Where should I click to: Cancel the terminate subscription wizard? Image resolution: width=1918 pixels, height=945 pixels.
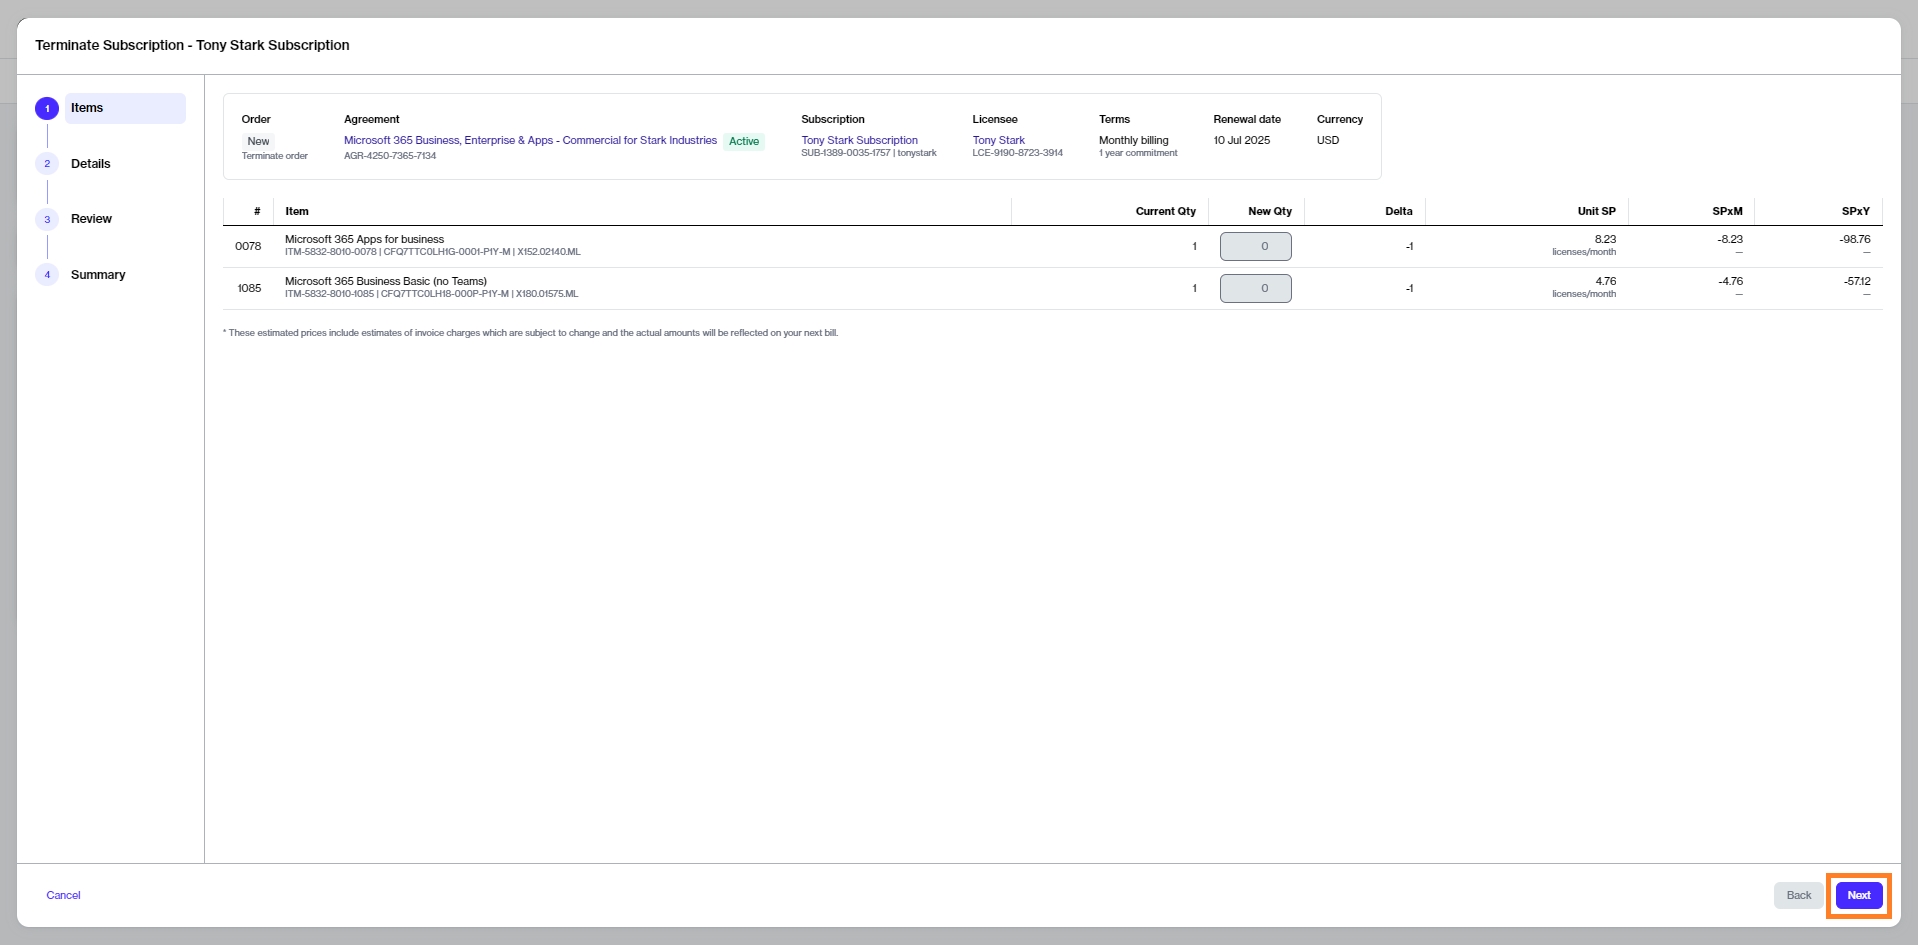(63, 895)
